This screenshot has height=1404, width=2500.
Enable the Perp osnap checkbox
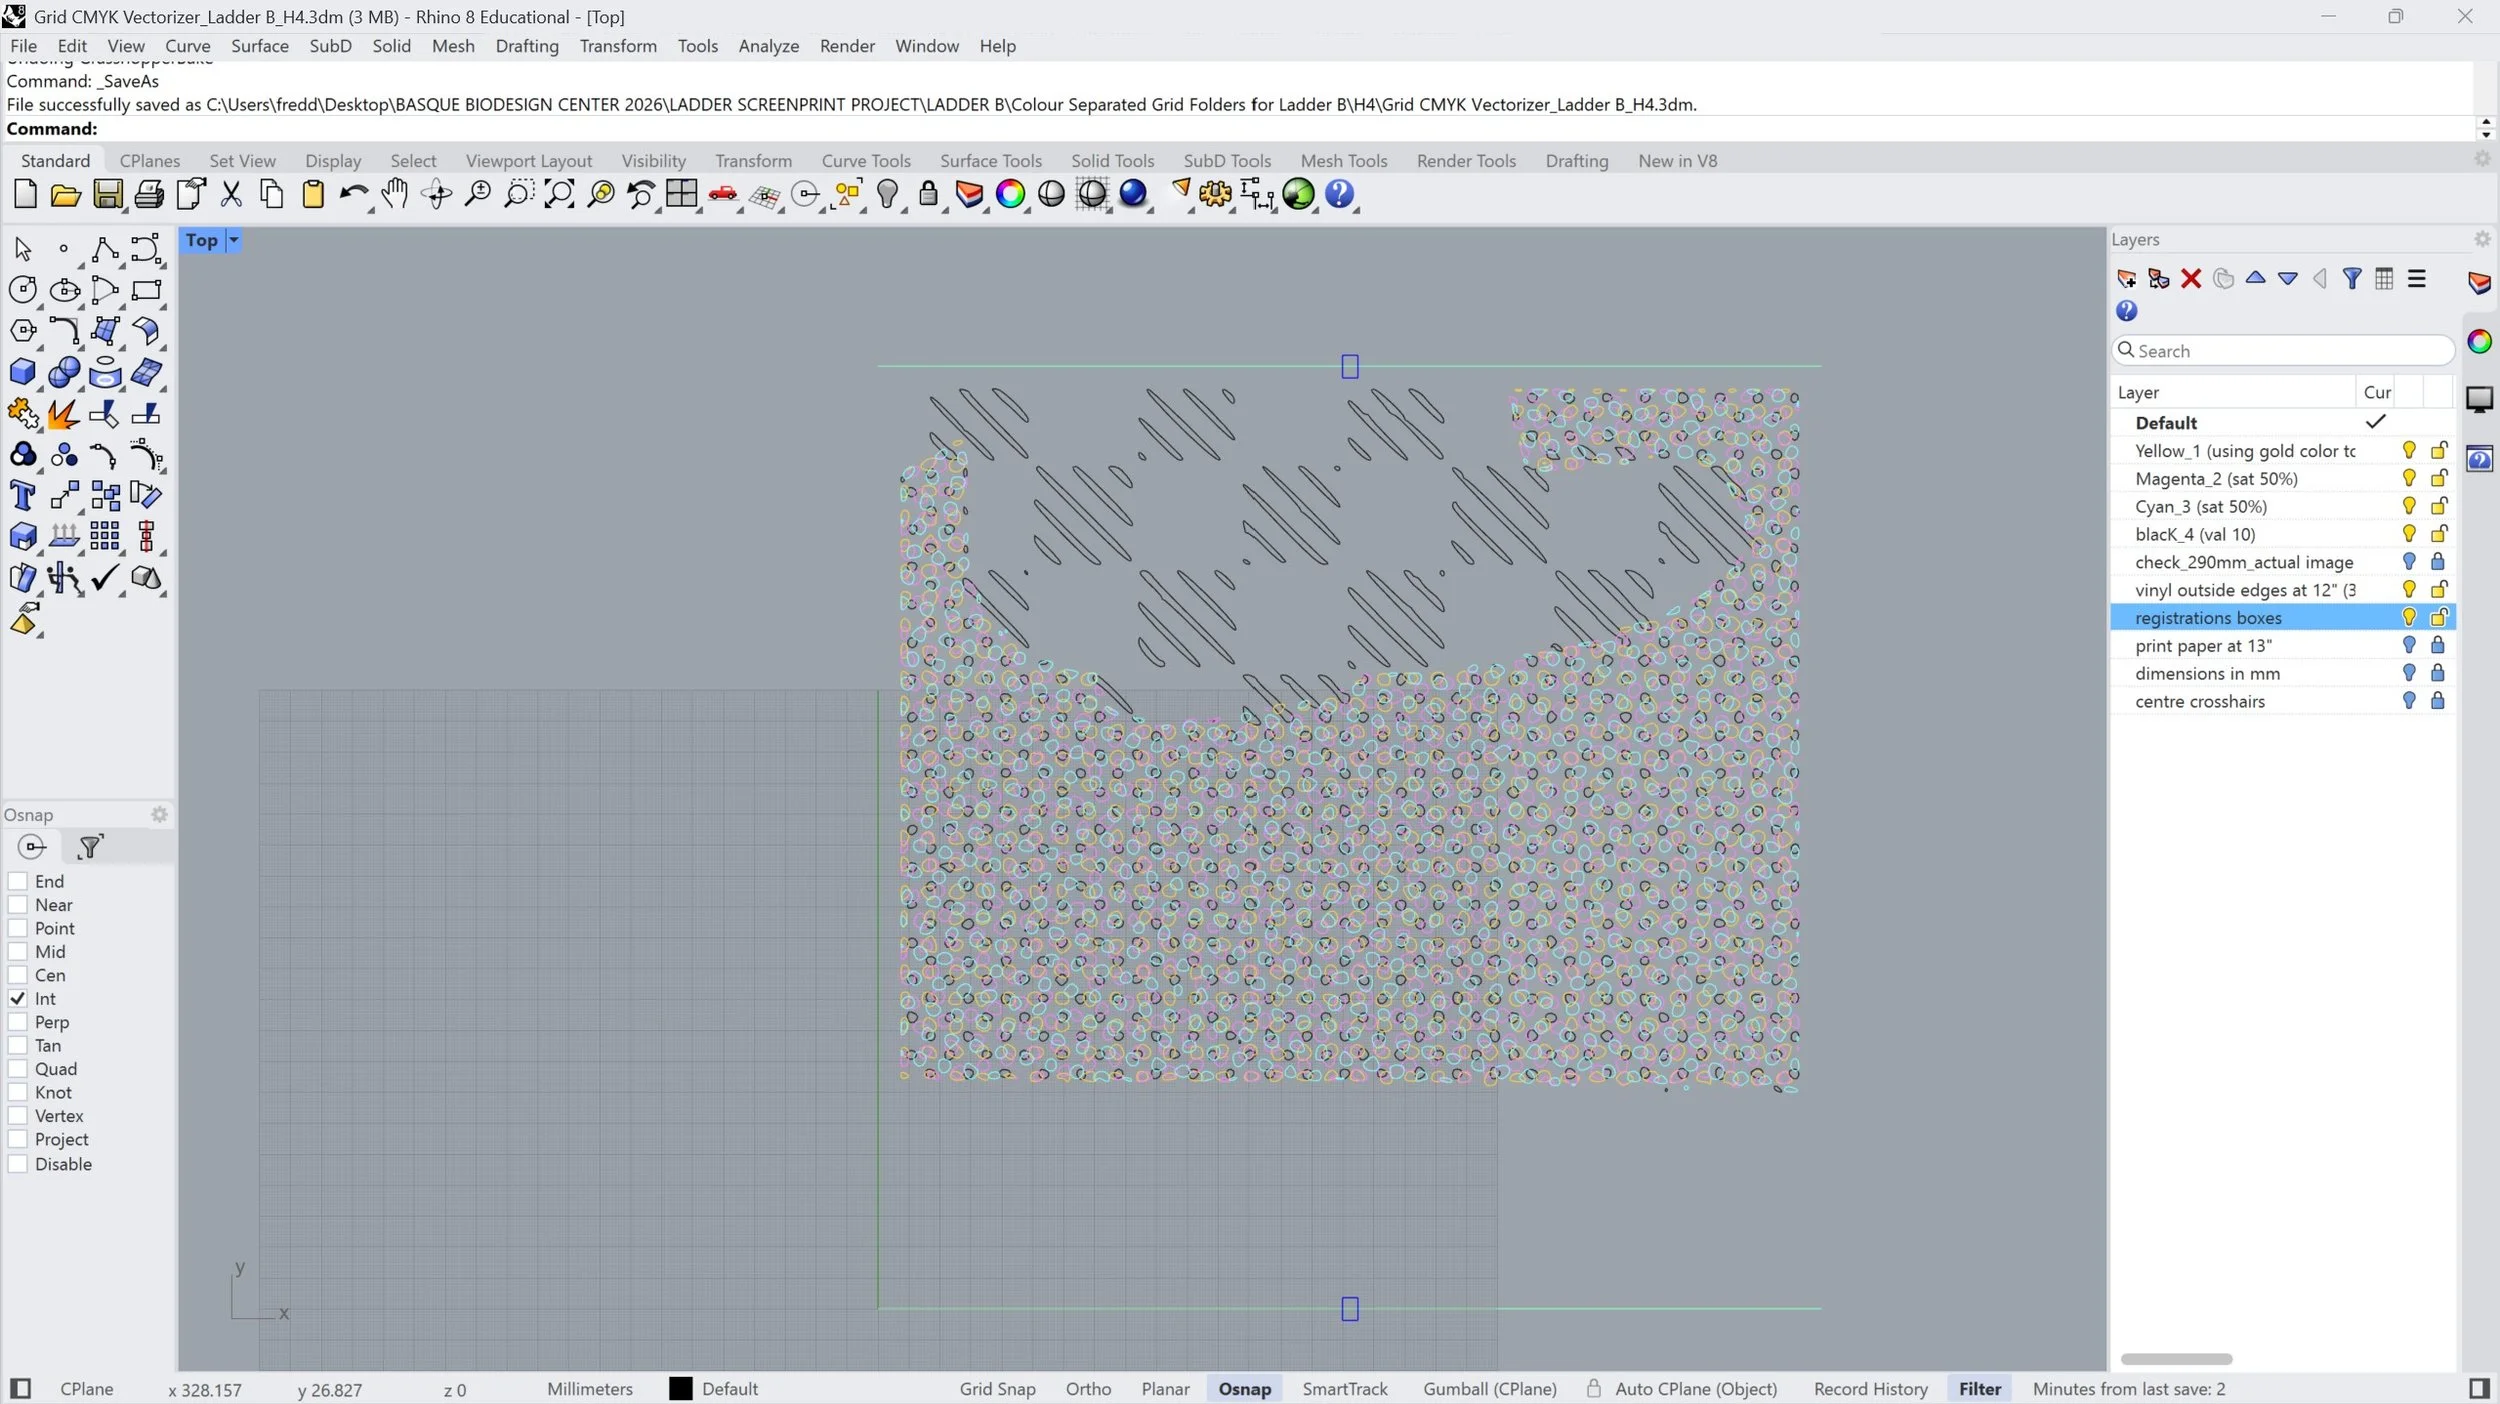(17, 1022)
